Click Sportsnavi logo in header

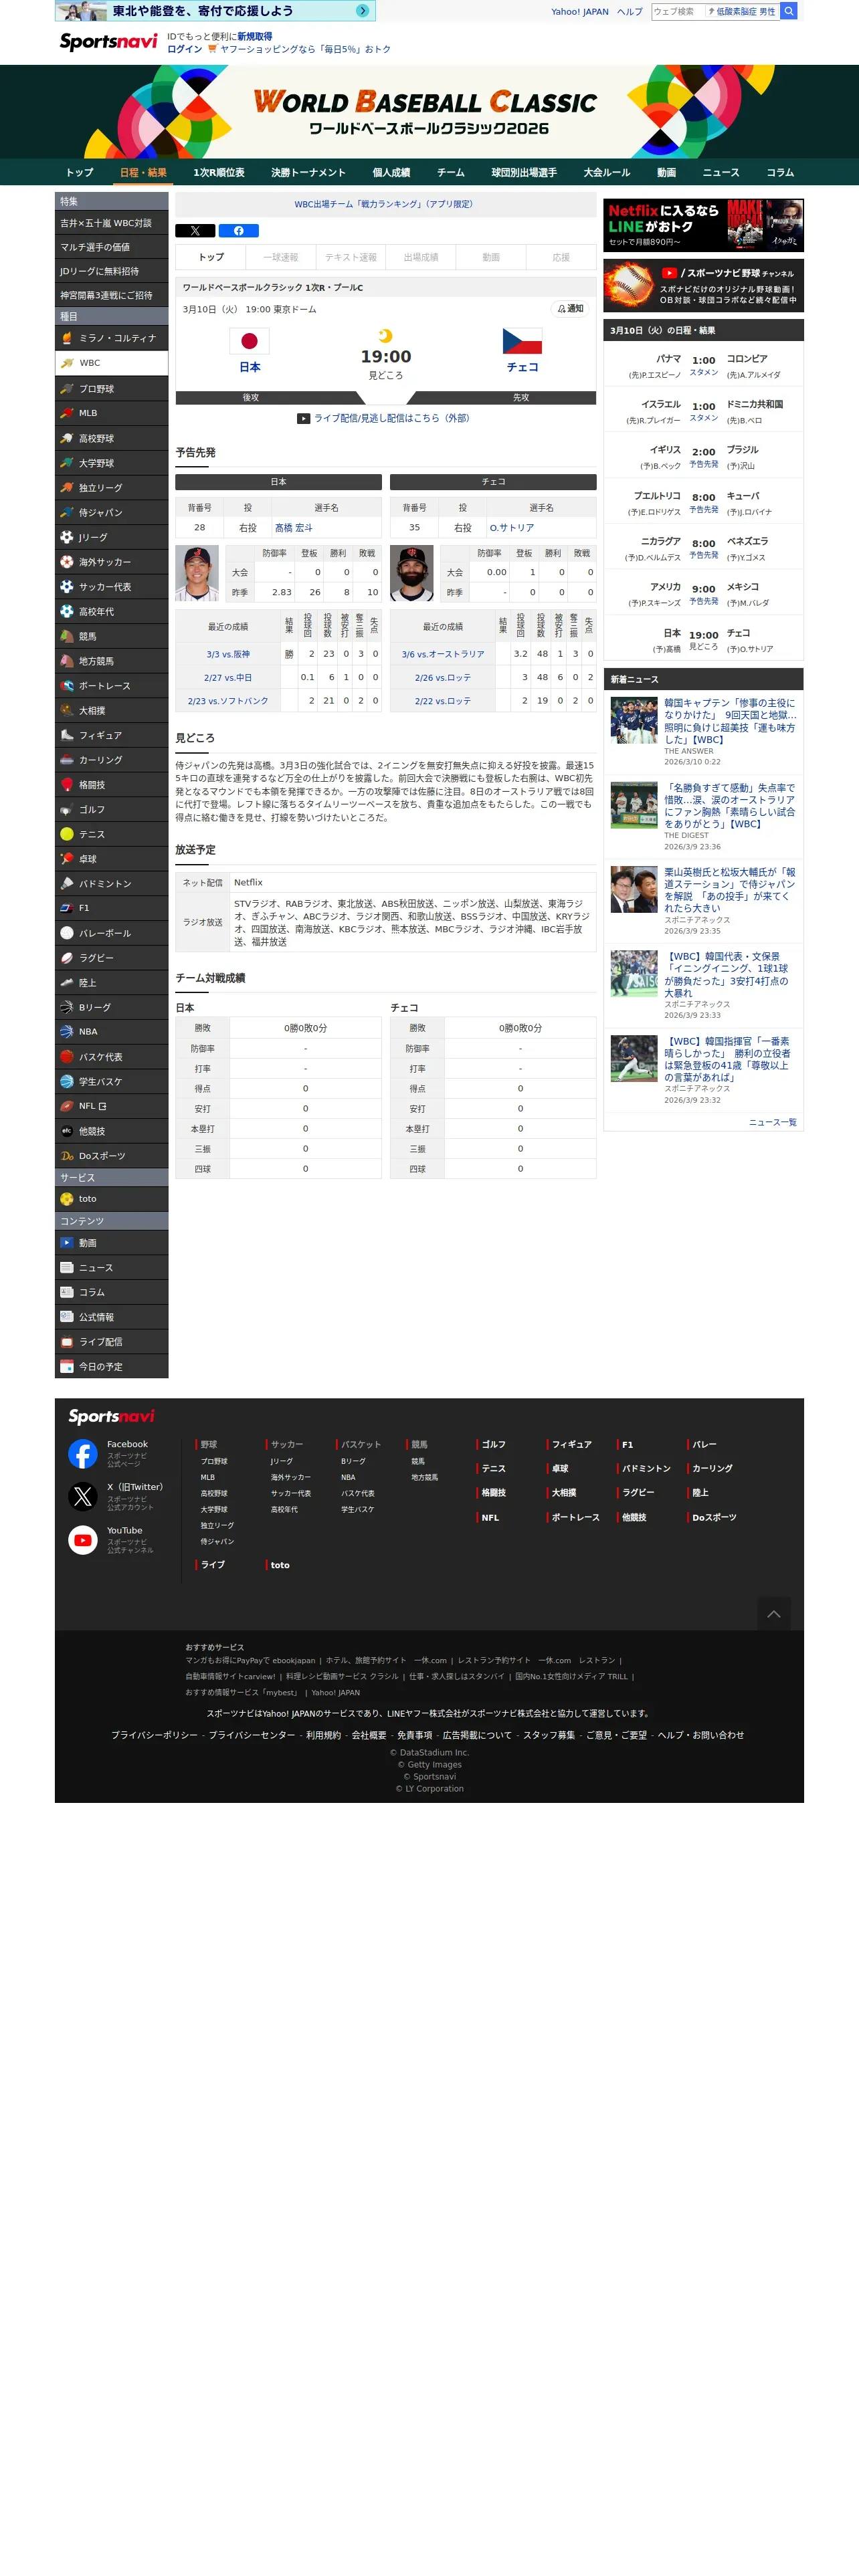[x=108, y=42]
